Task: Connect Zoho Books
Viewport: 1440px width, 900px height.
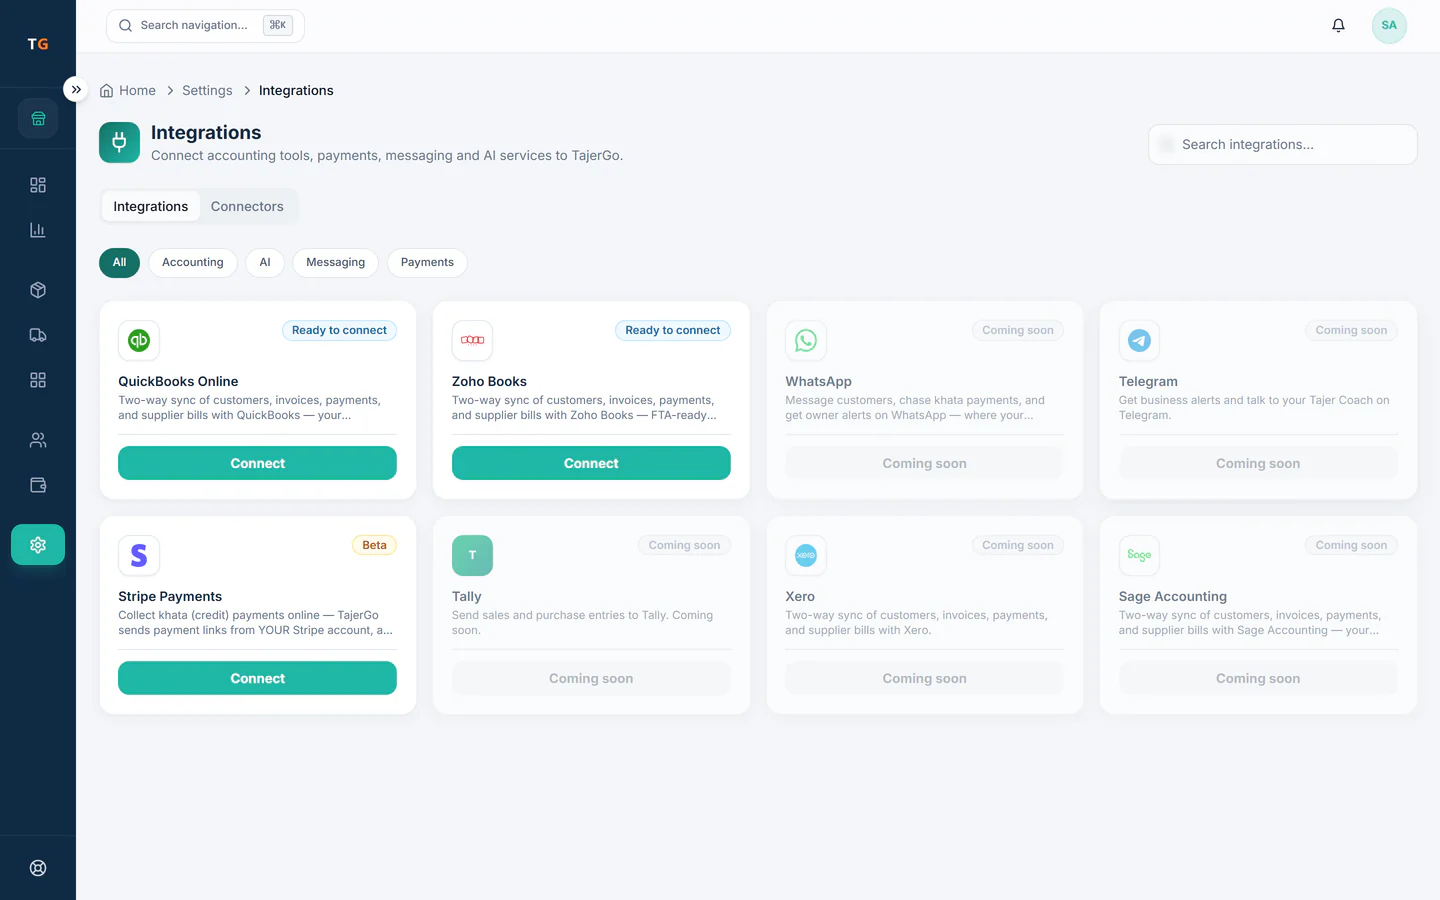Action: click(x=591, y=463)
